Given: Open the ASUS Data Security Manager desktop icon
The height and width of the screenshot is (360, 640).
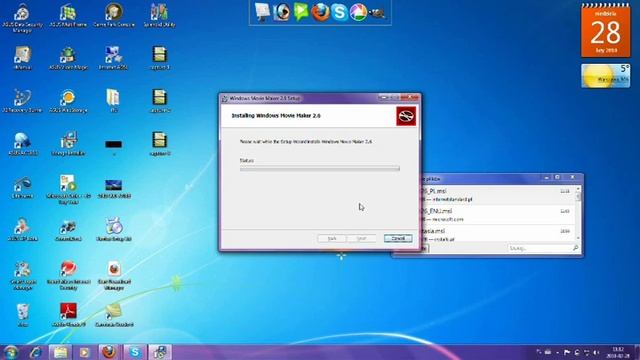Looking at the screenshot, I should [22, 17].
